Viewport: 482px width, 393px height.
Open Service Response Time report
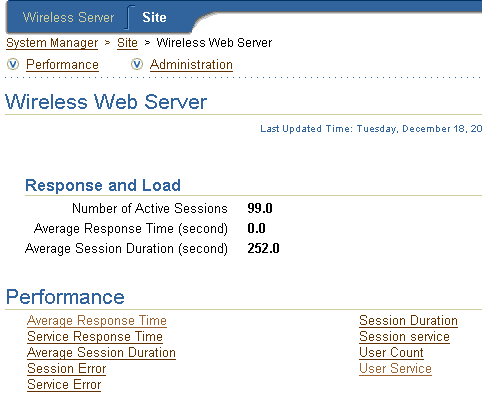click(95, 337)
